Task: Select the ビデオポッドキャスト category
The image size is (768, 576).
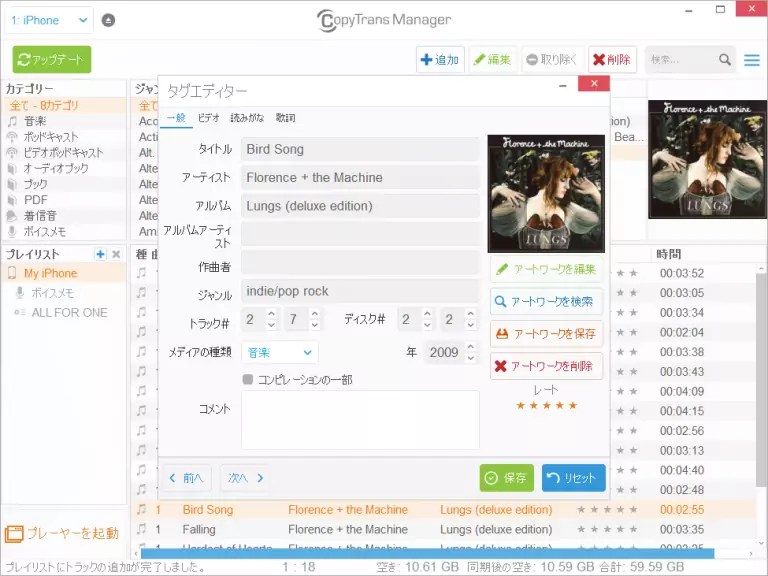Action: [66, 152]
